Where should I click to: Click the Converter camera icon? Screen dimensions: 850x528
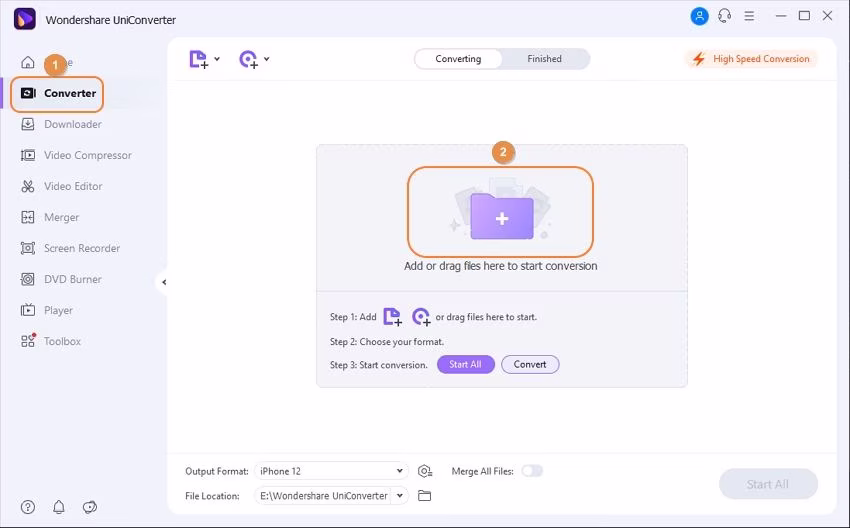28,93
